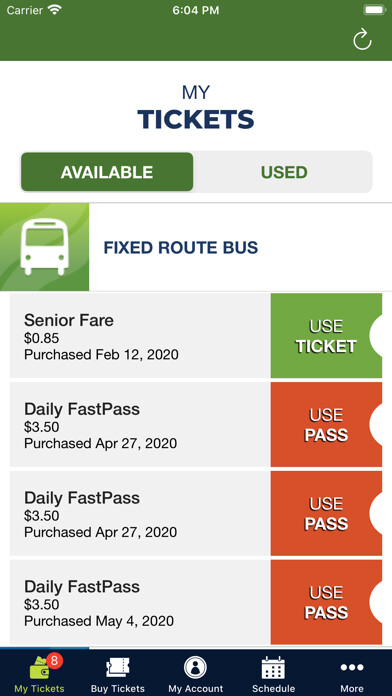This screenshot has width=392, height=696.
Task: Tap USE PASS on the first Daily FastPass
Action: (326, 424)
